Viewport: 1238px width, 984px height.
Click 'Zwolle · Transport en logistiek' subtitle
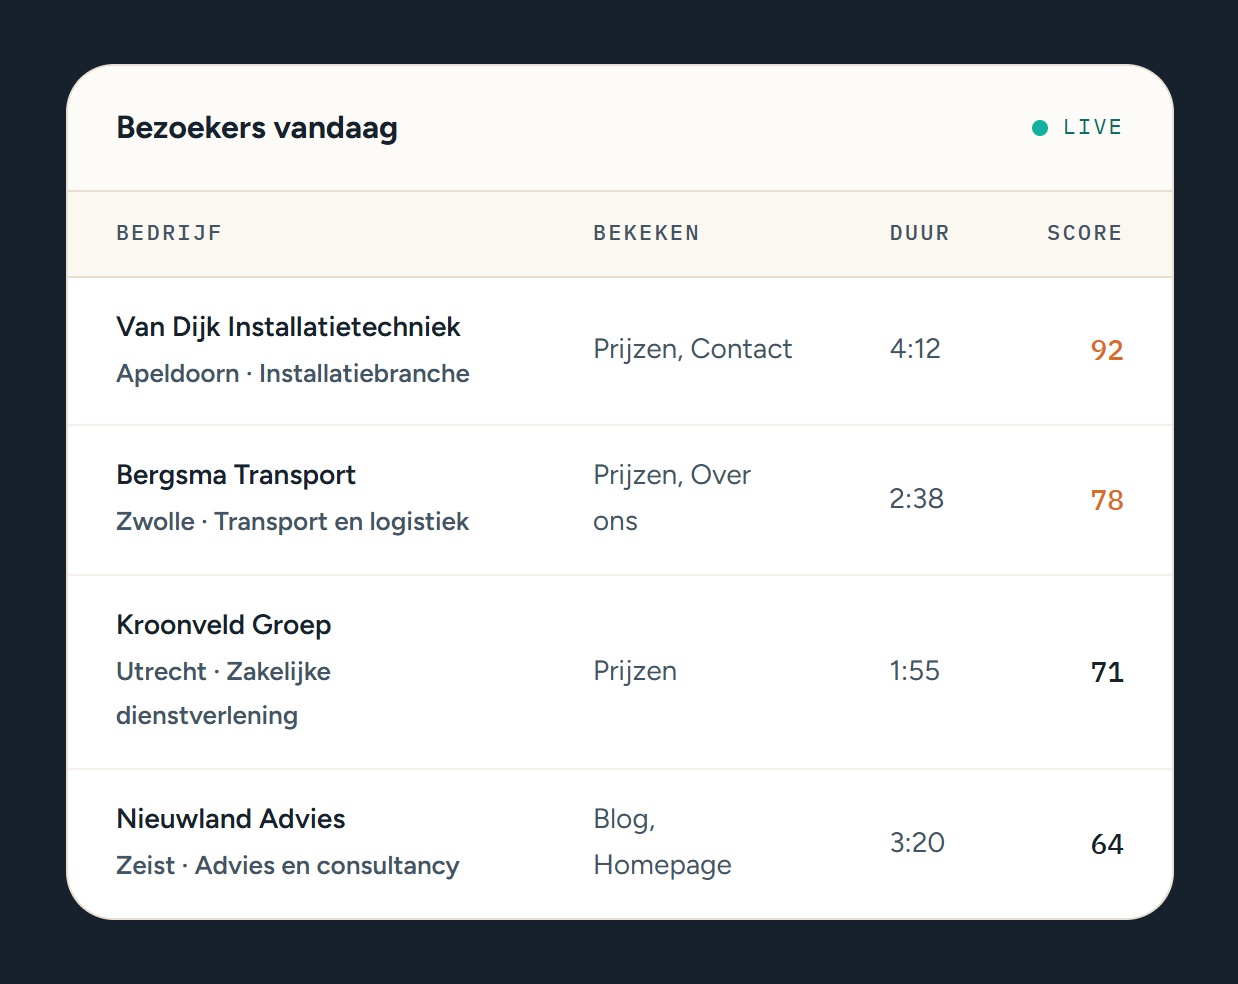(292, 521)
